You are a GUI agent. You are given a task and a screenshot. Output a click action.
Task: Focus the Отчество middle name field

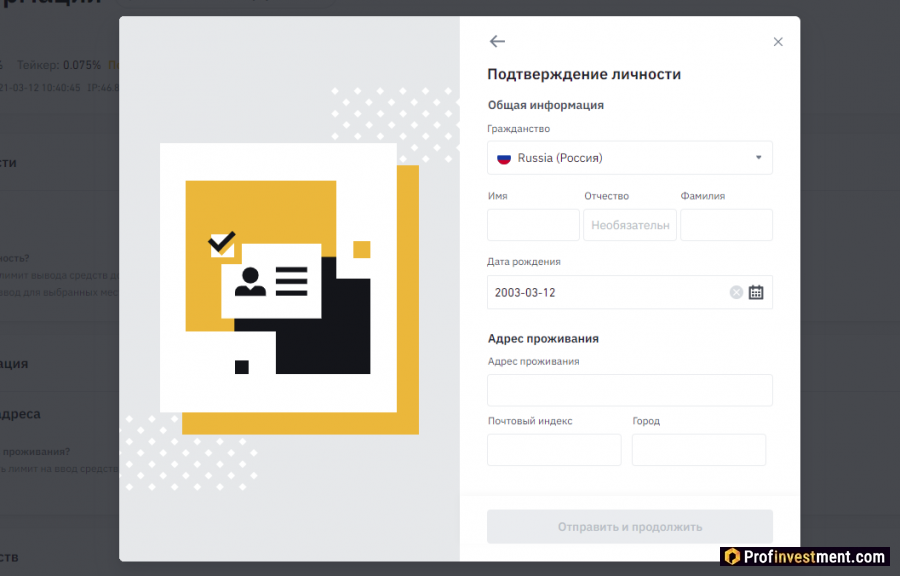[630, 225]
